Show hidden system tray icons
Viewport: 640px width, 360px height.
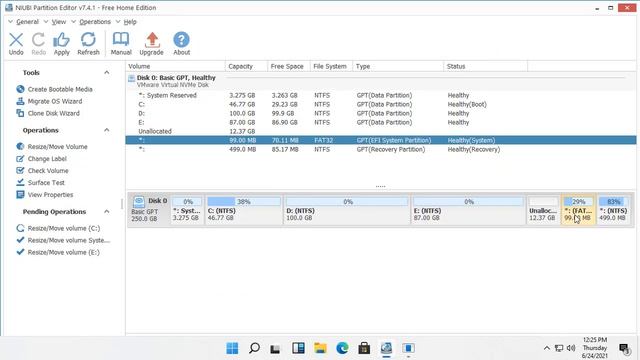point(547,348)
